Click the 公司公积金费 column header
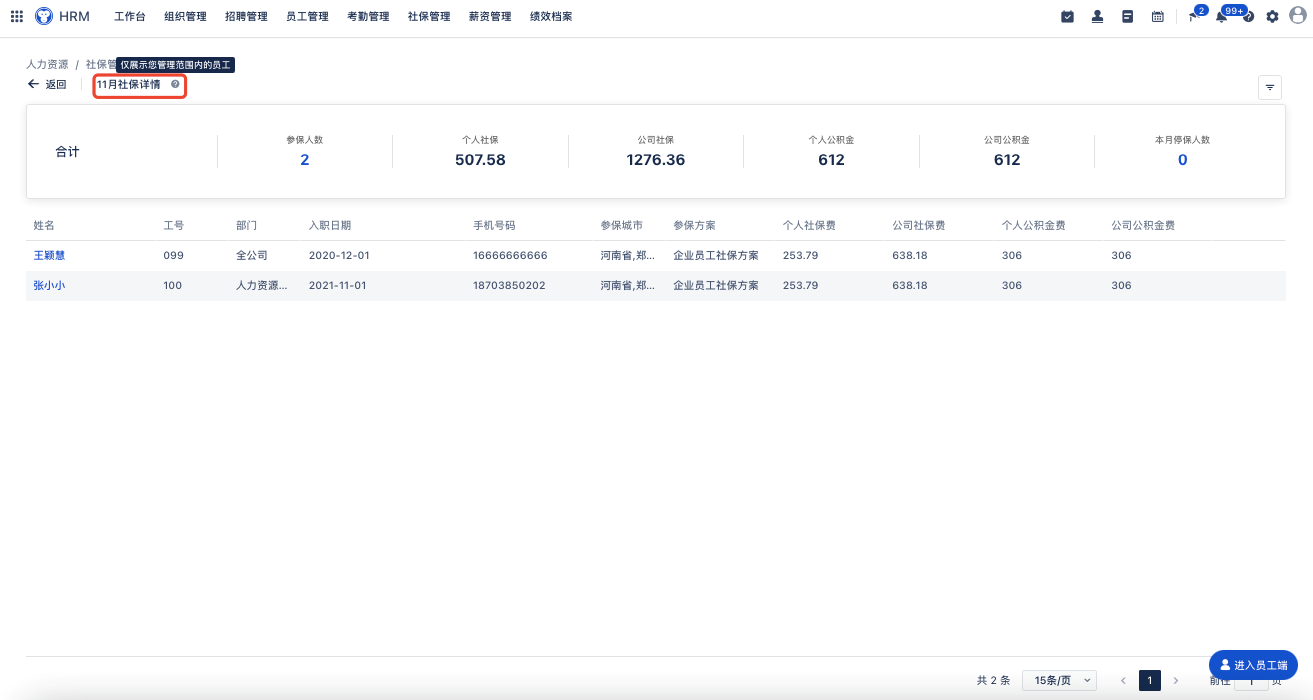The height and width of the screenshot is (700, 1313). click(x=1143, y=225)
